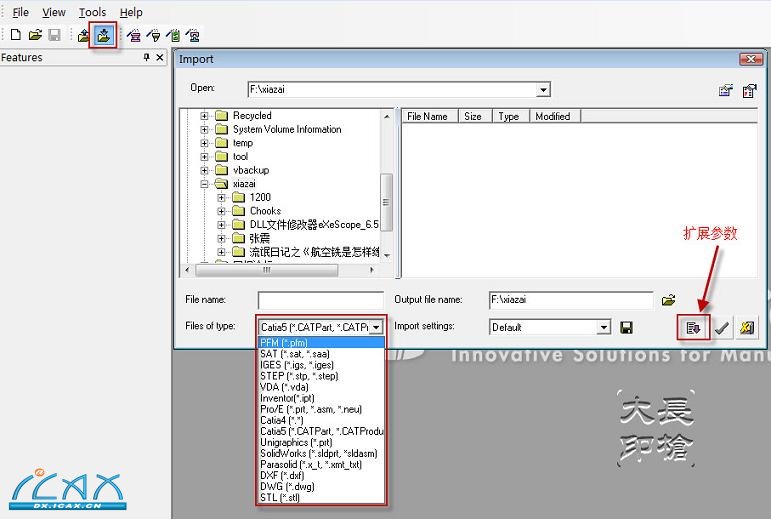Open the path dropdown showing F:\xiazai
The image size is (771, 519).
click(x=543, y=90)
